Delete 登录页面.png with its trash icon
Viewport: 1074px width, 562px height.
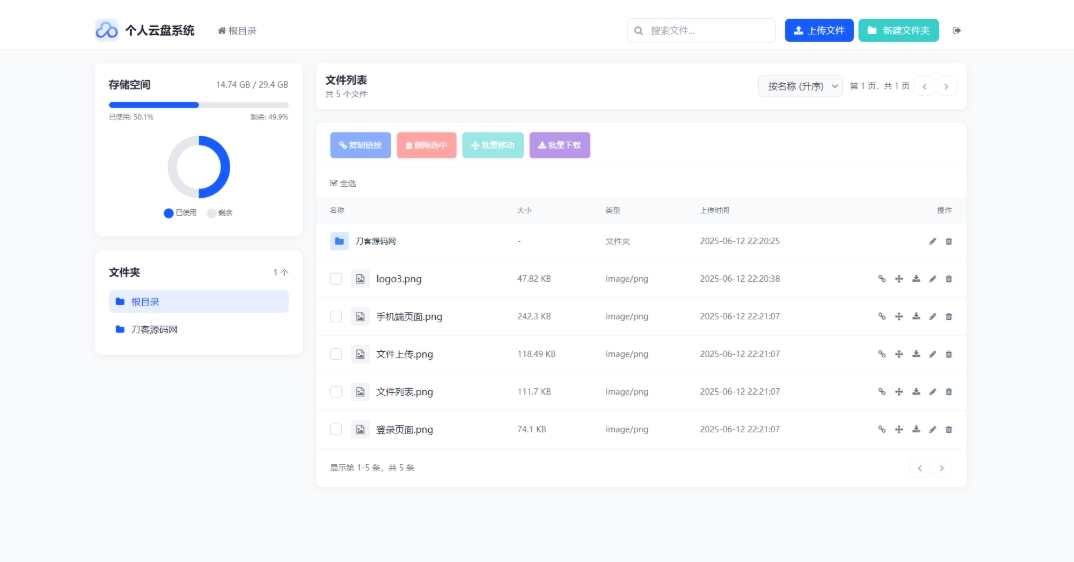pyautogui.click(x=949, y=429)
